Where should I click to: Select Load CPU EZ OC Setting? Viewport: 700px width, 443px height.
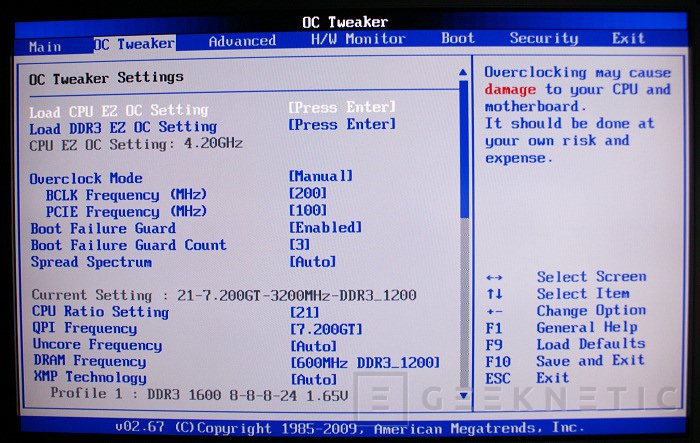[x=119, y=110]
